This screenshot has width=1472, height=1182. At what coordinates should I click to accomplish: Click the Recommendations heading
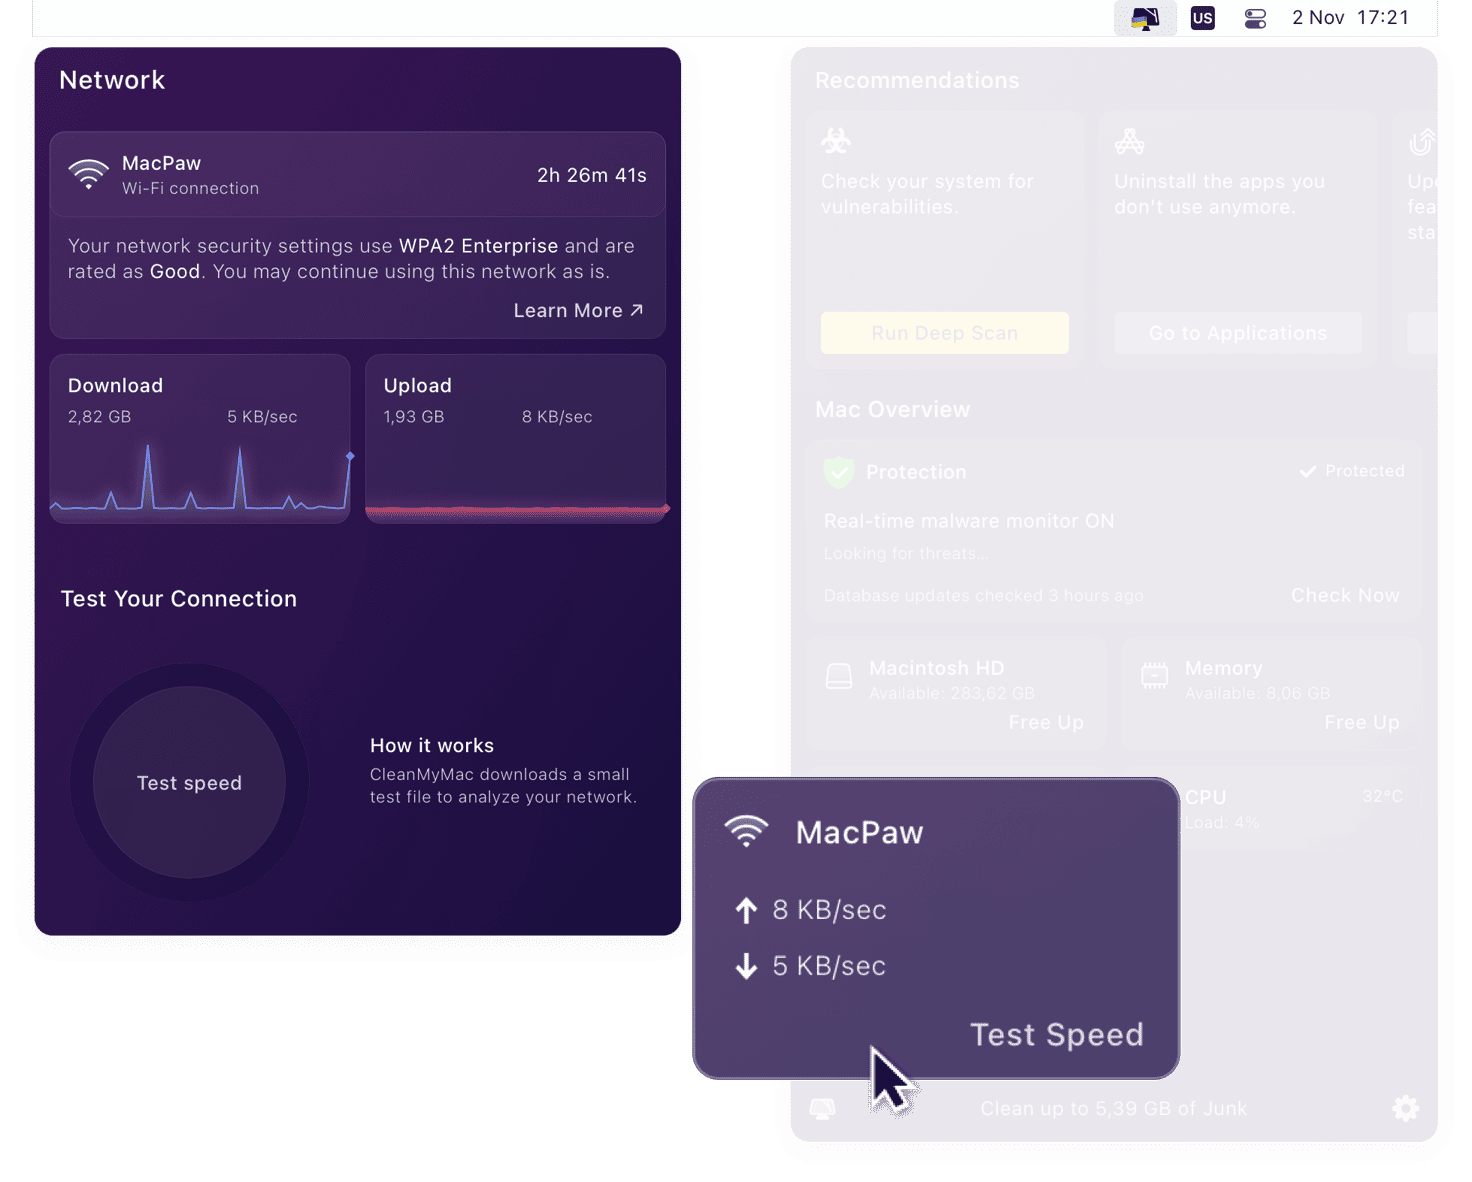tap(917, 80)
